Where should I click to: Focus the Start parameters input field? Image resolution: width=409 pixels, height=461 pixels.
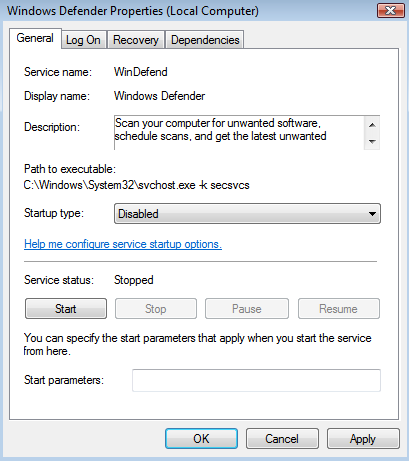click(x=256, y=380)
